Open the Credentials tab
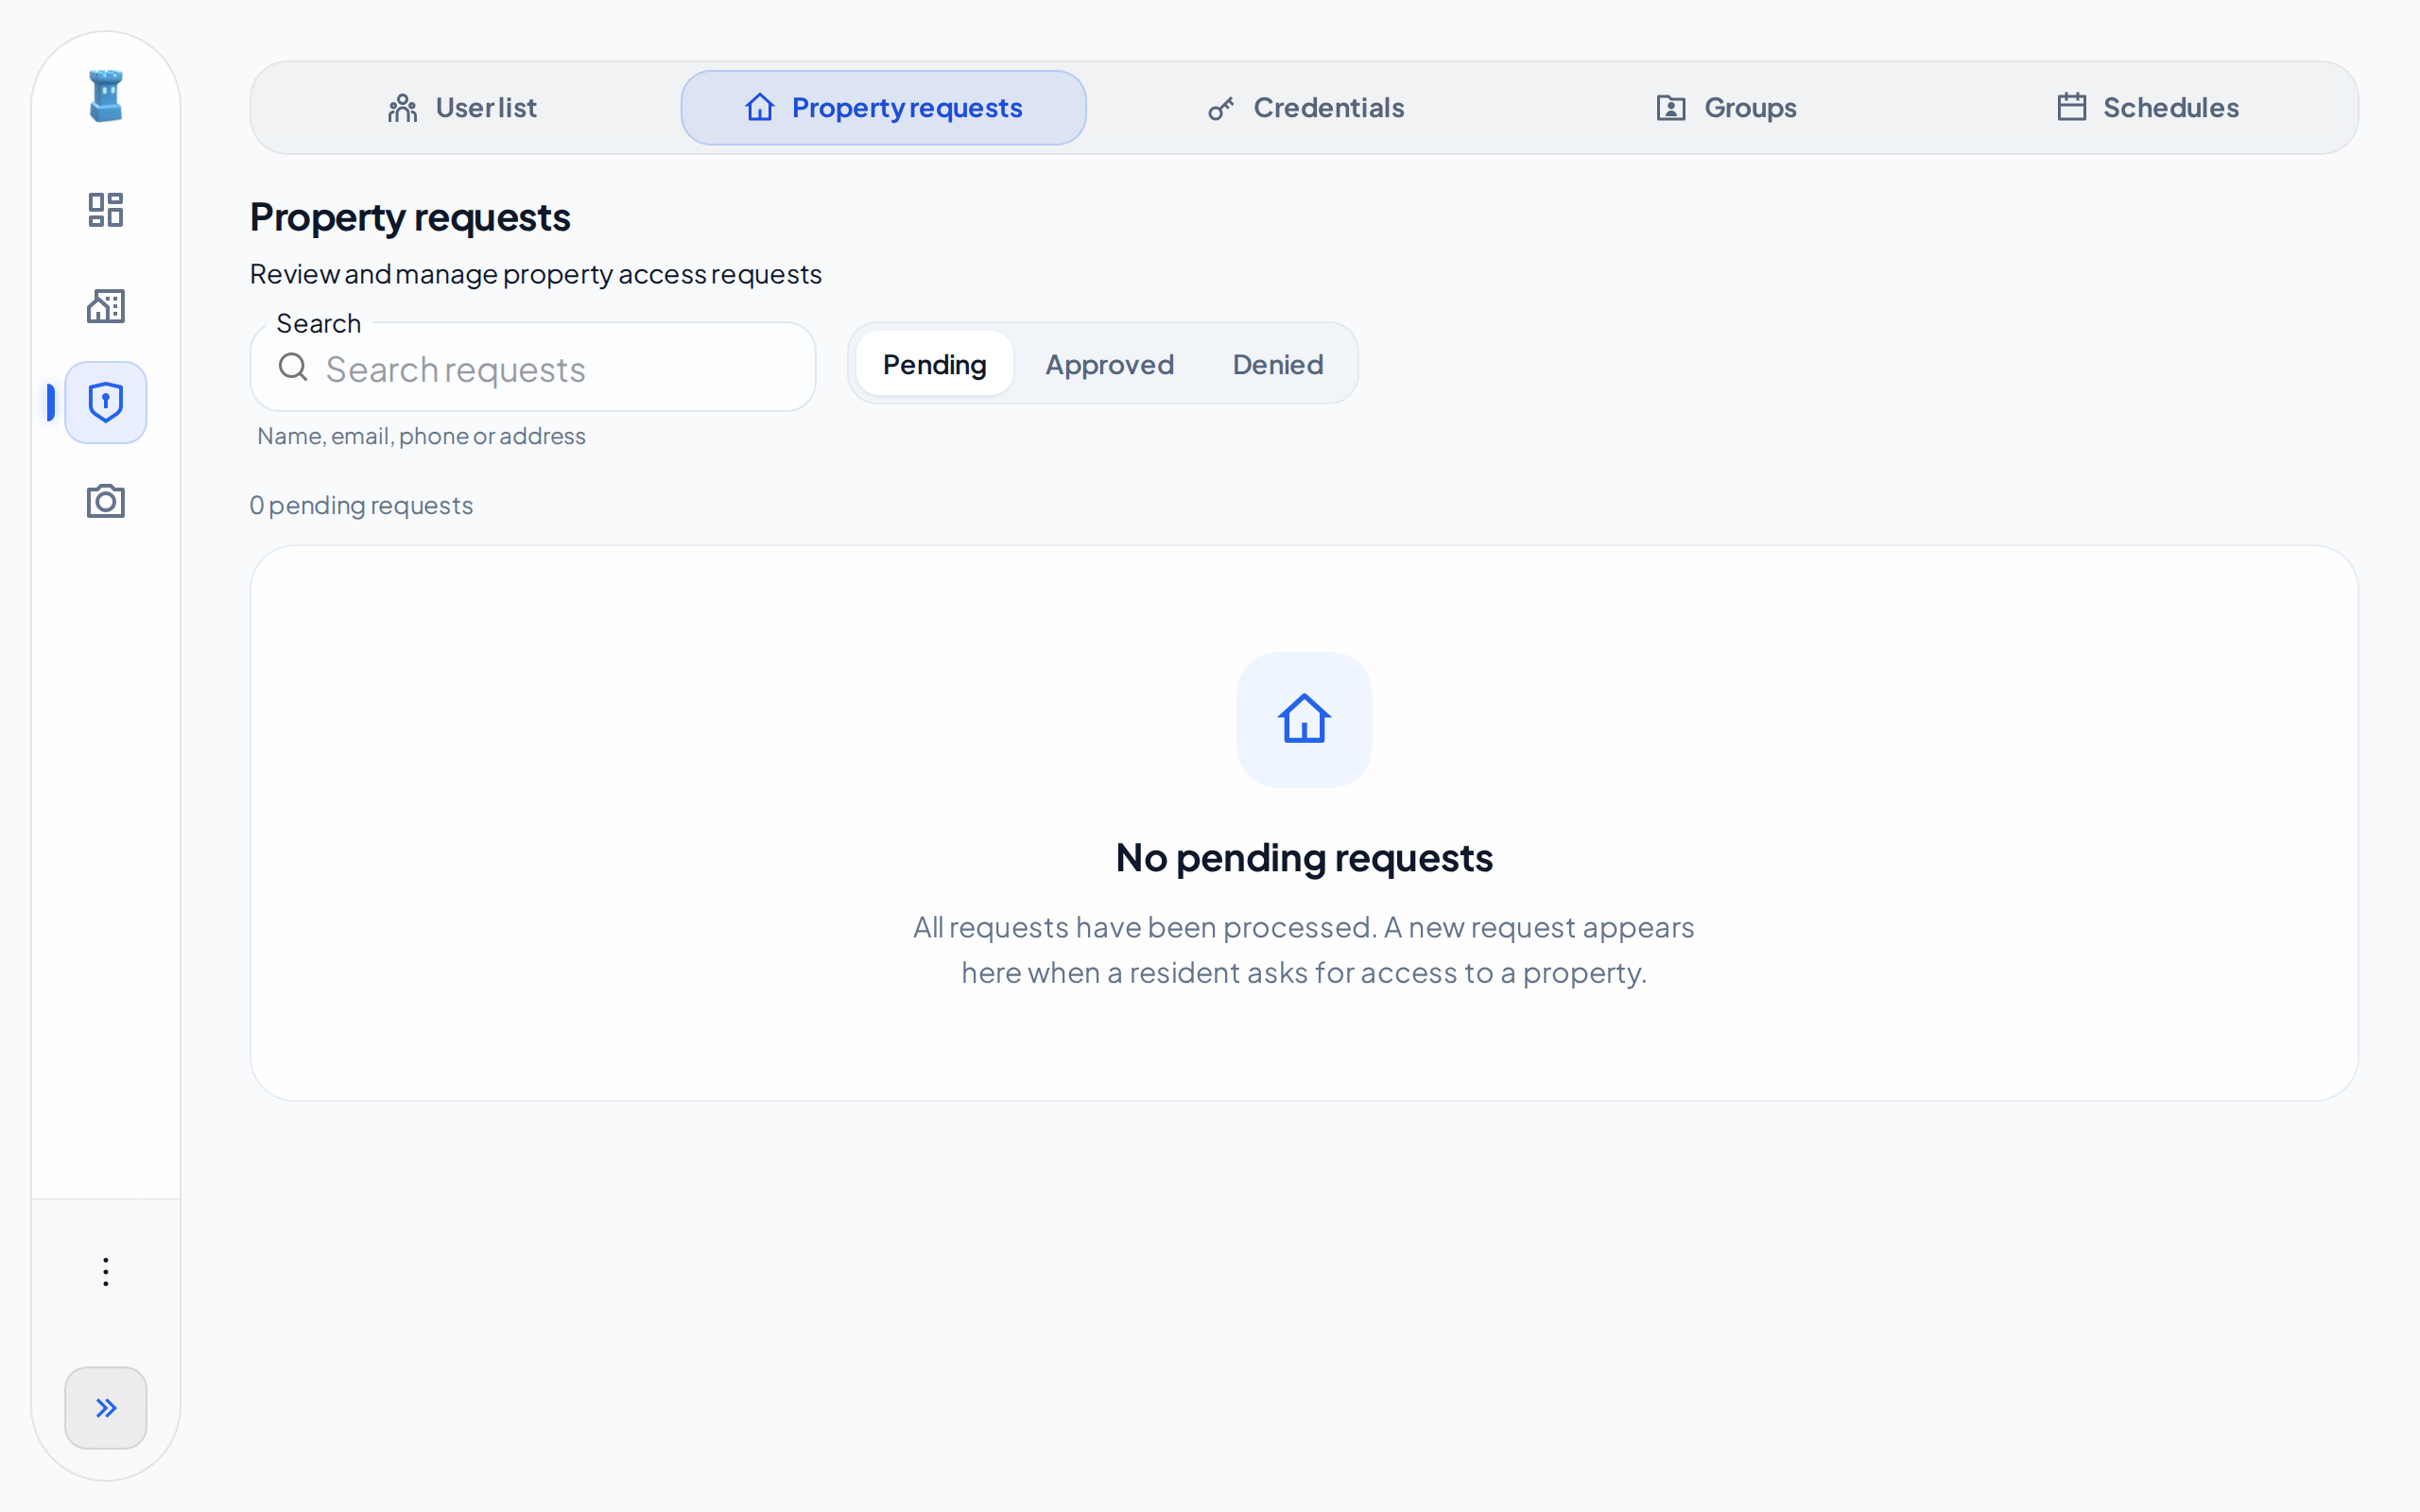The image size is (2420, 1512). point(1306,108)
